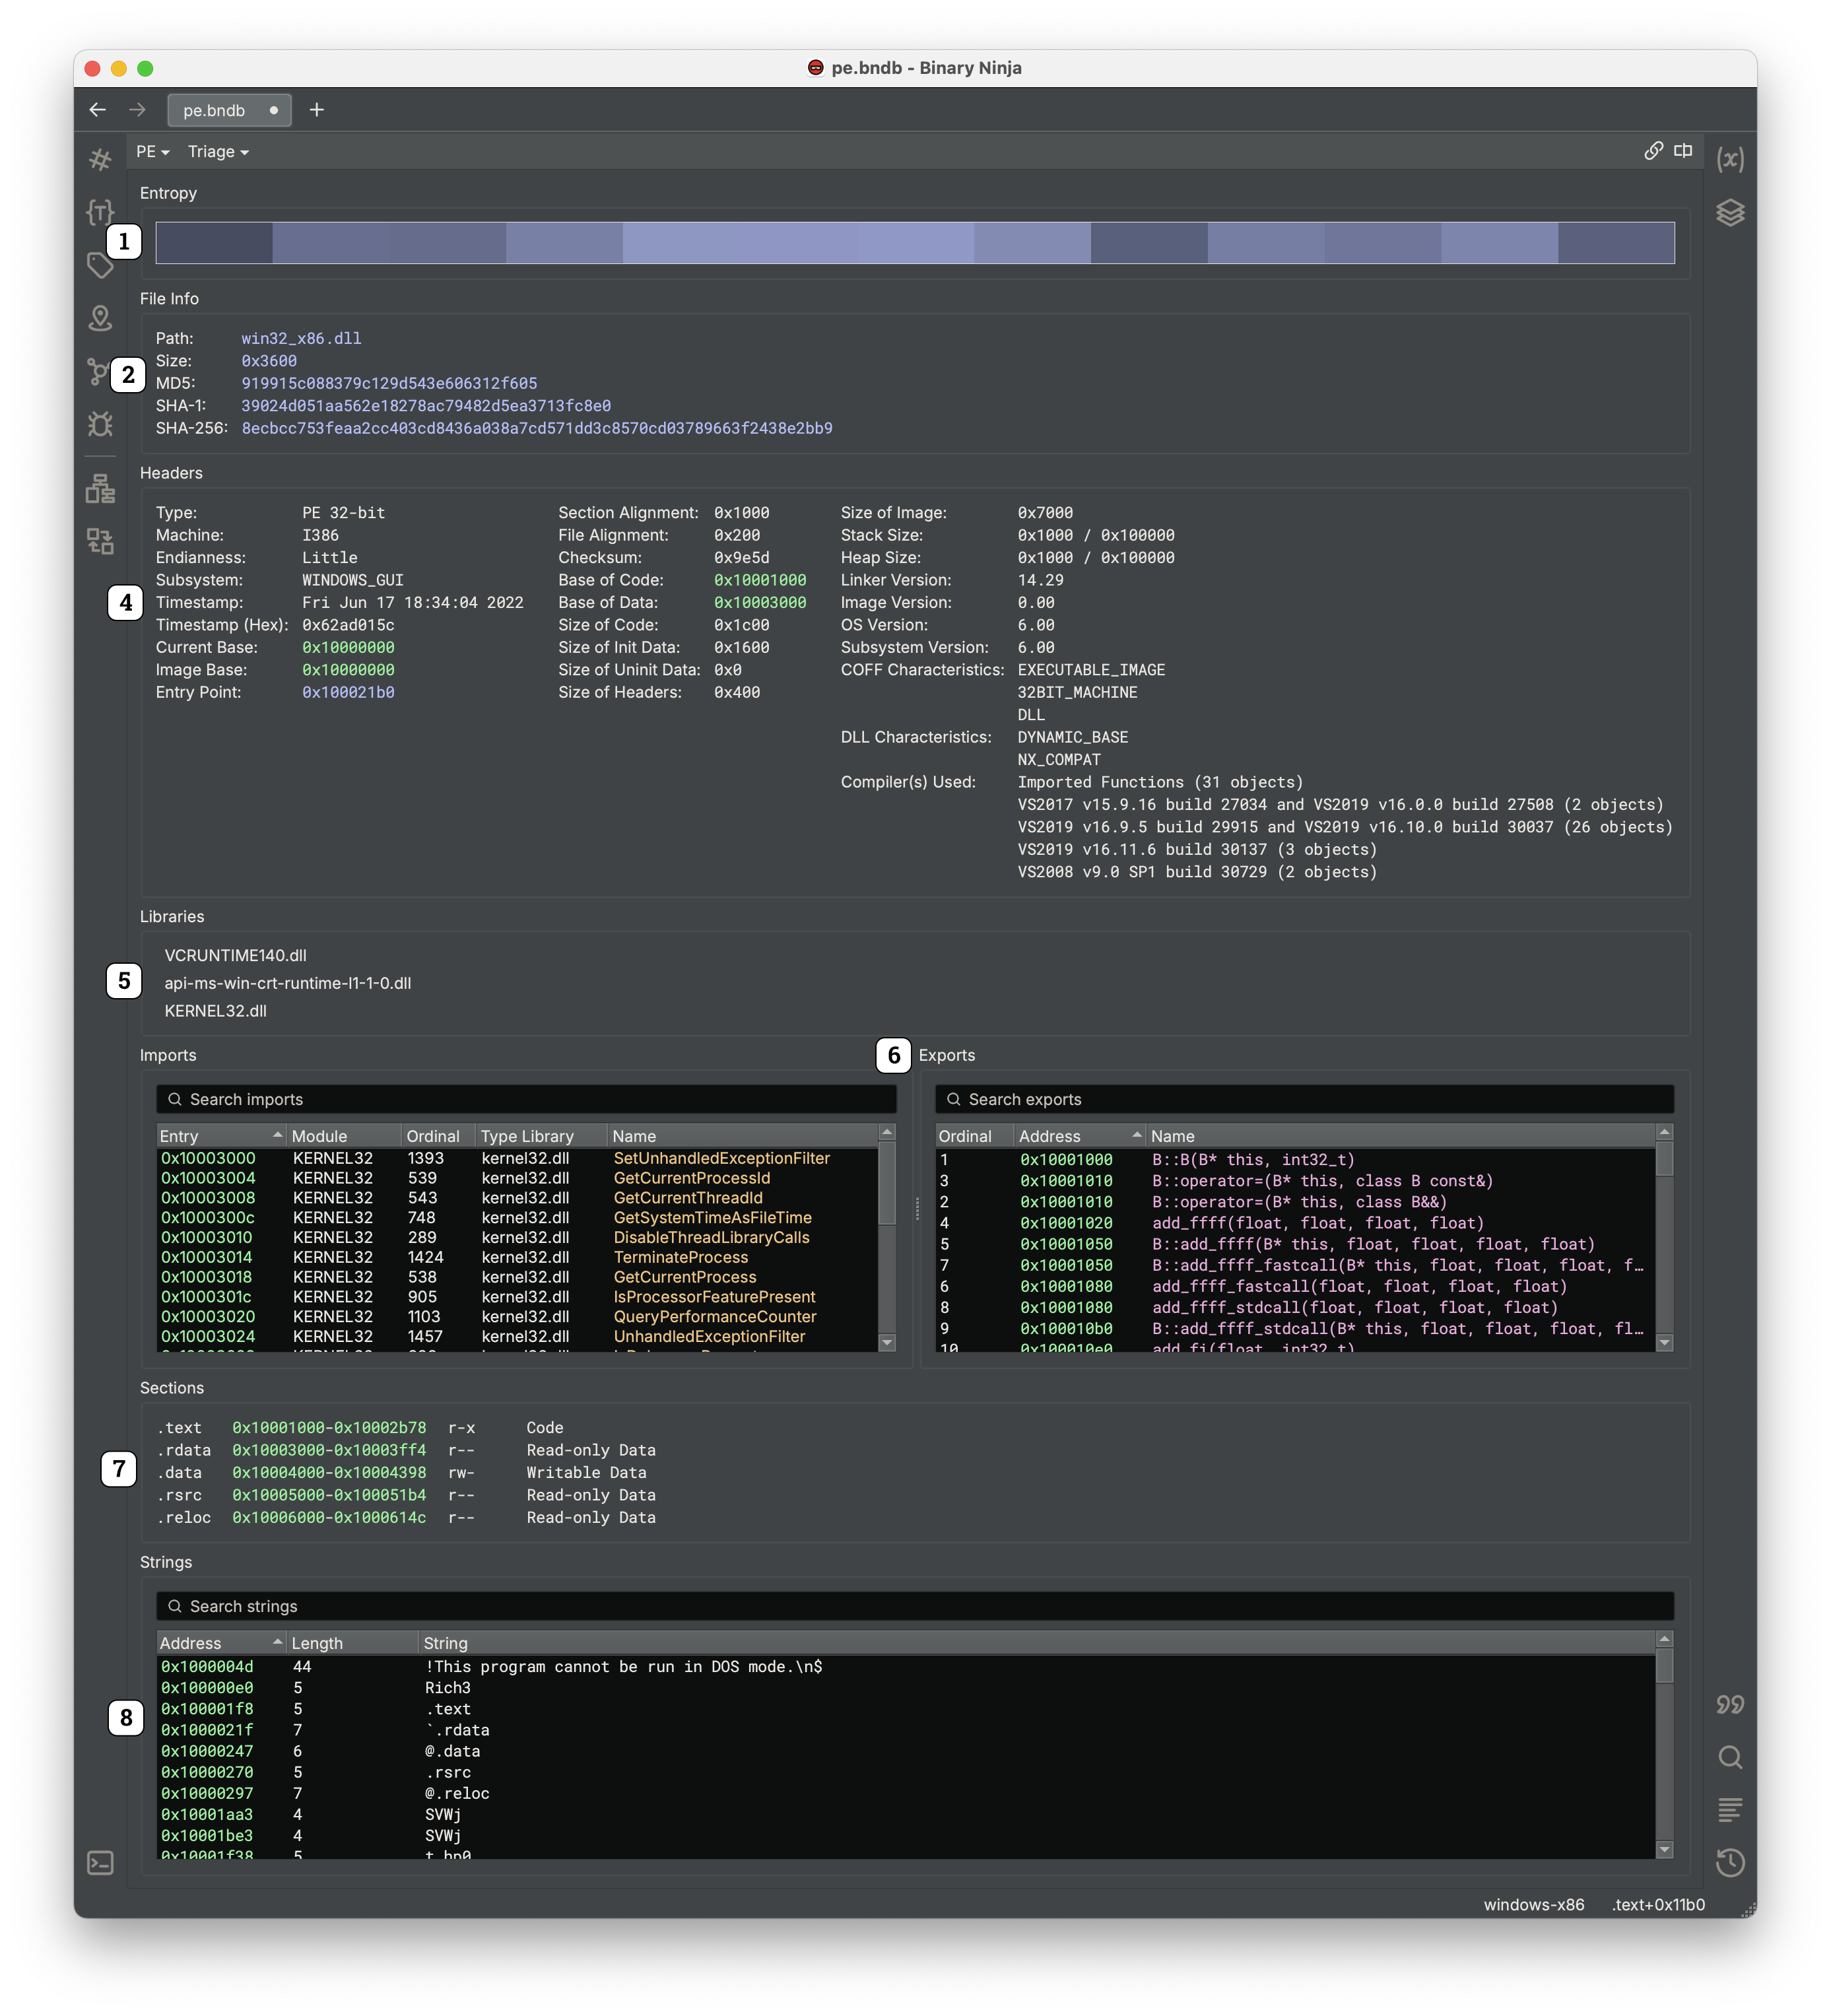Click the Search exports field
1831x2016 pixels.
(x=1303, y=1099)
